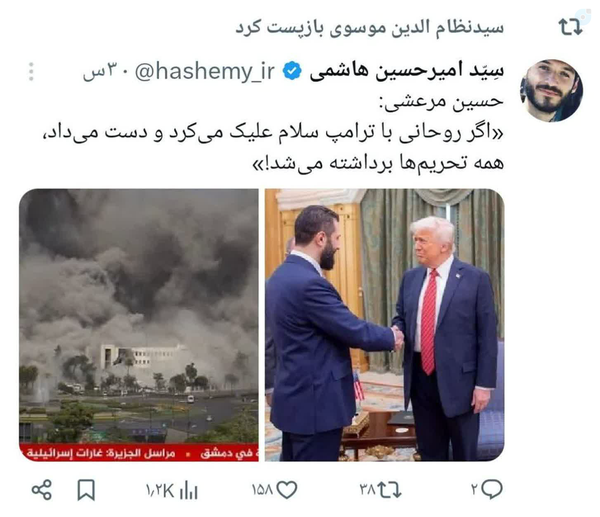Open the reply speech bubble icon
Image resolution: width=600 pixels, height=517 pixels.
coord(492,489)
